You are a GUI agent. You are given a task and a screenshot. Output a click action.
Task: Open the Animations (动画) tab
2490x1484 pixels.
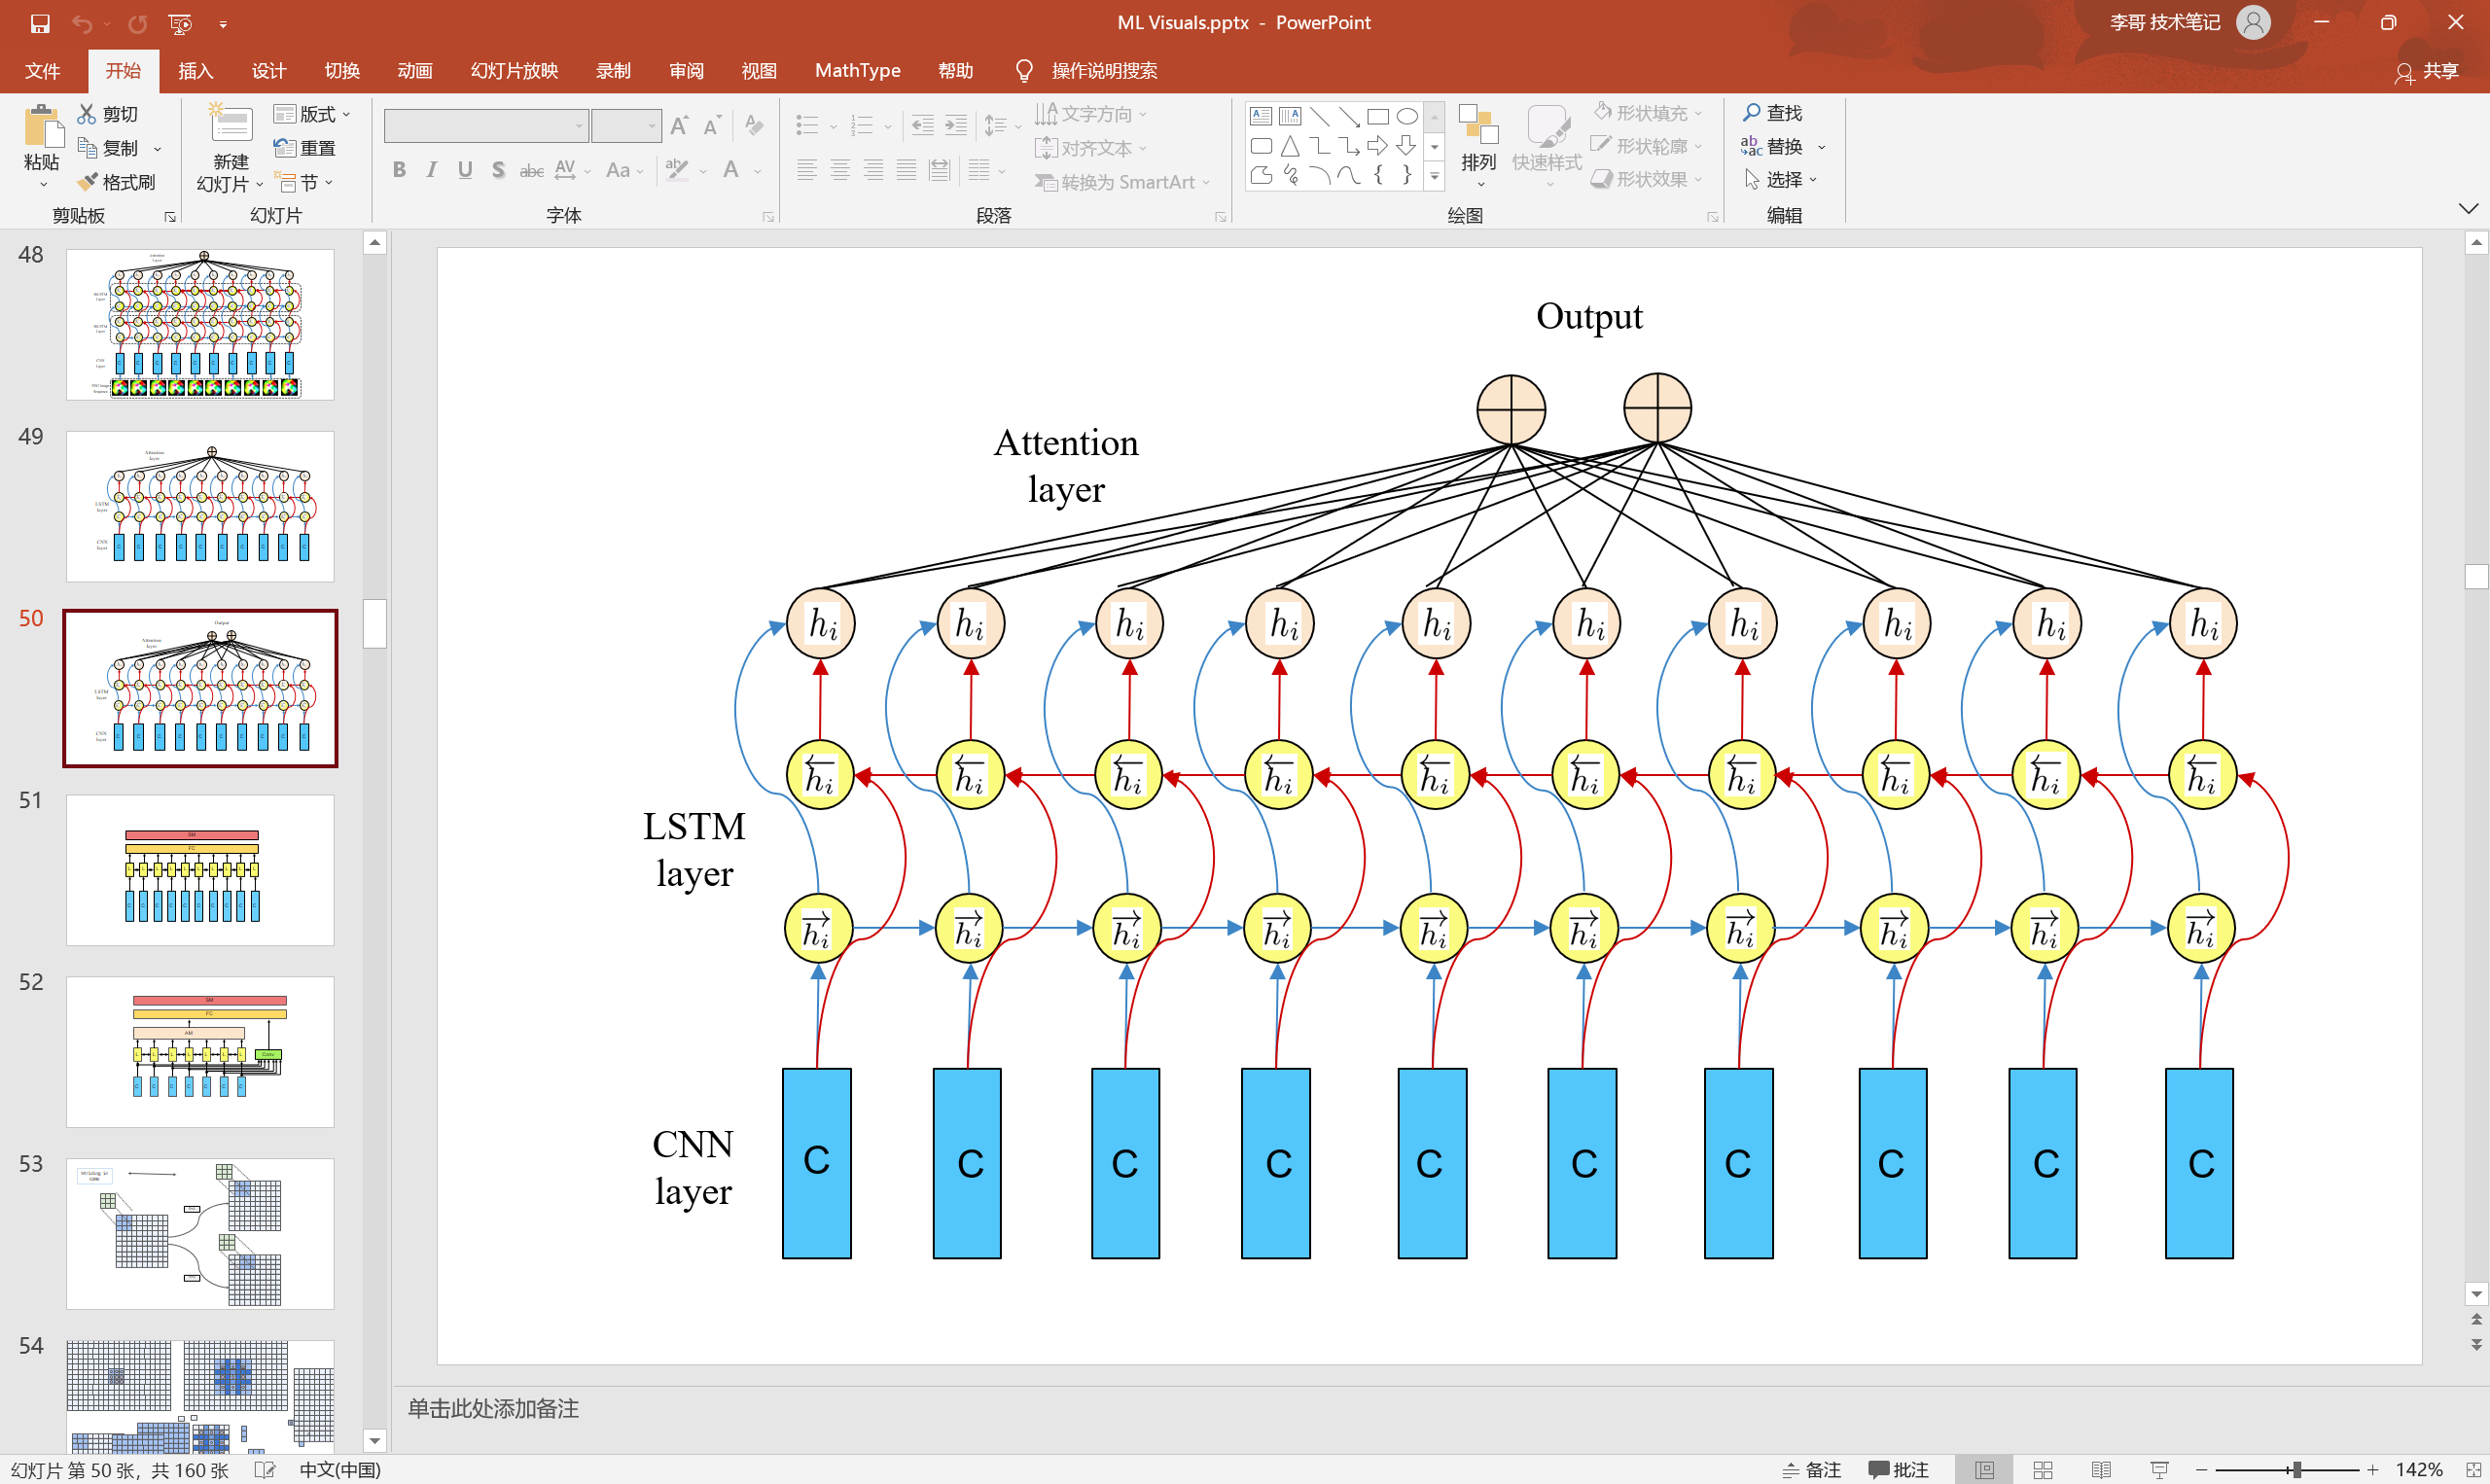click(x=414, y=71)
